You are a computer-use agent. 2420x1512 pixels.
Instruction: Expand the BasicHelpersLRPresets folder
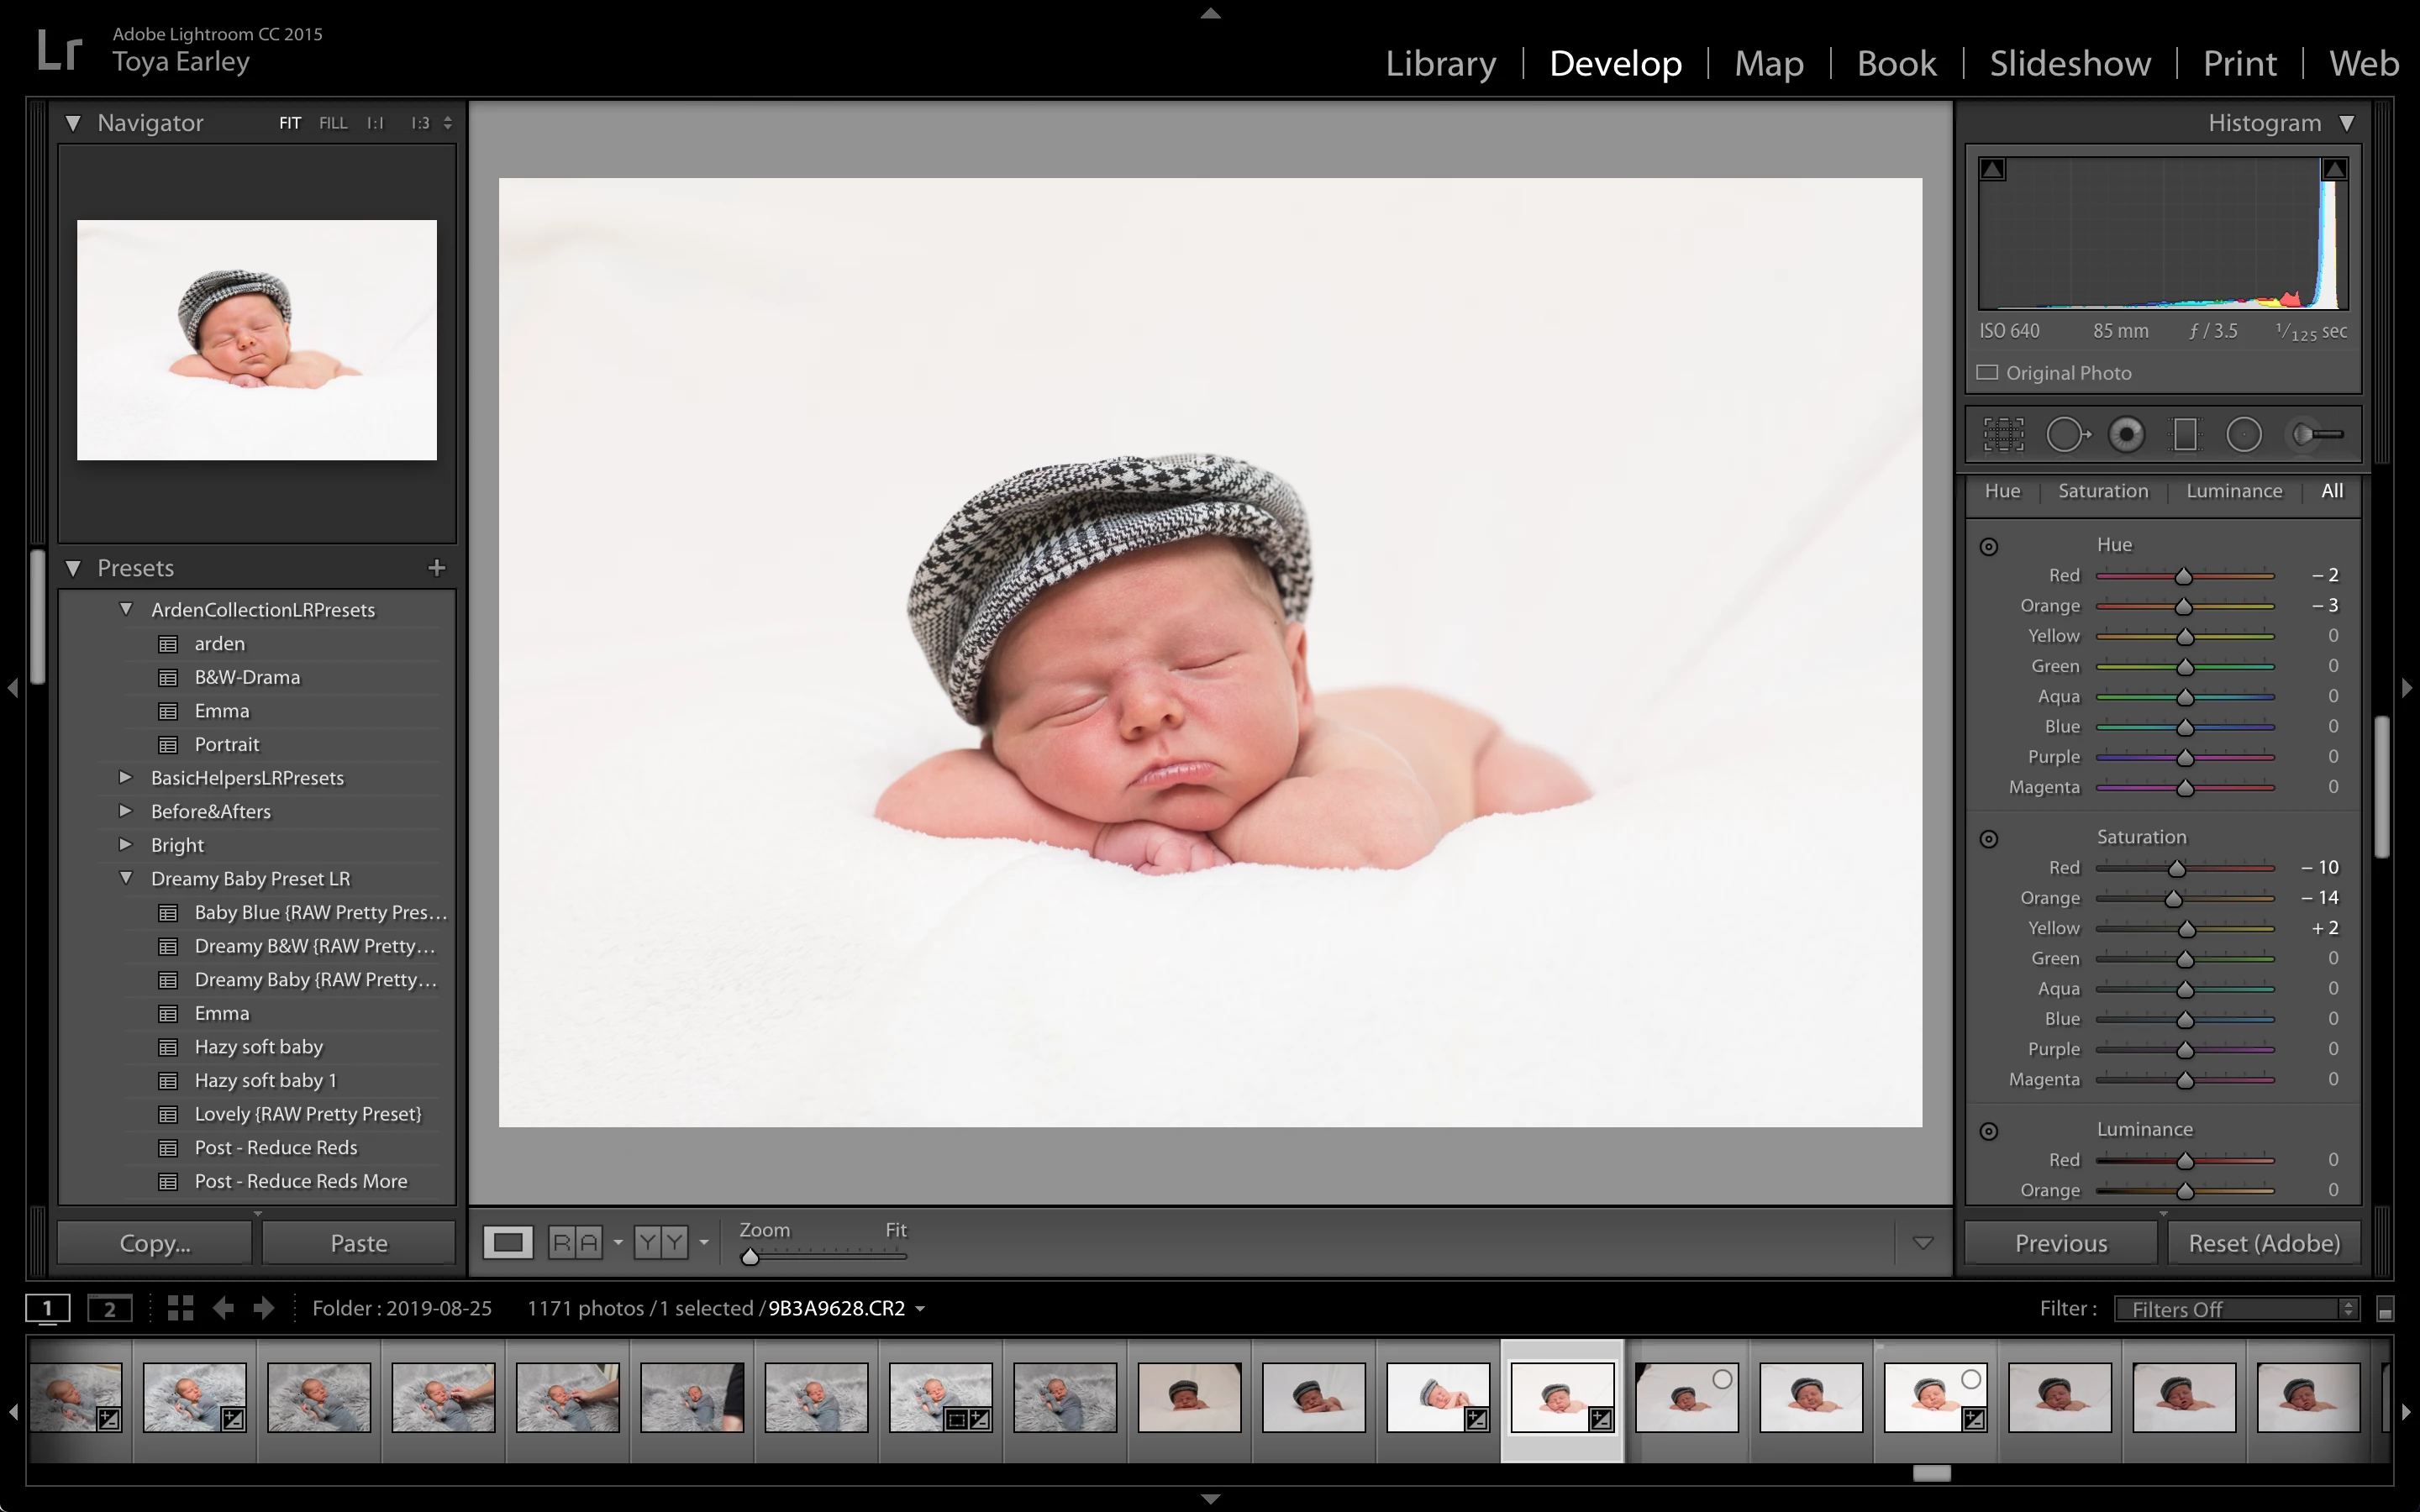(x=126, y=777)
